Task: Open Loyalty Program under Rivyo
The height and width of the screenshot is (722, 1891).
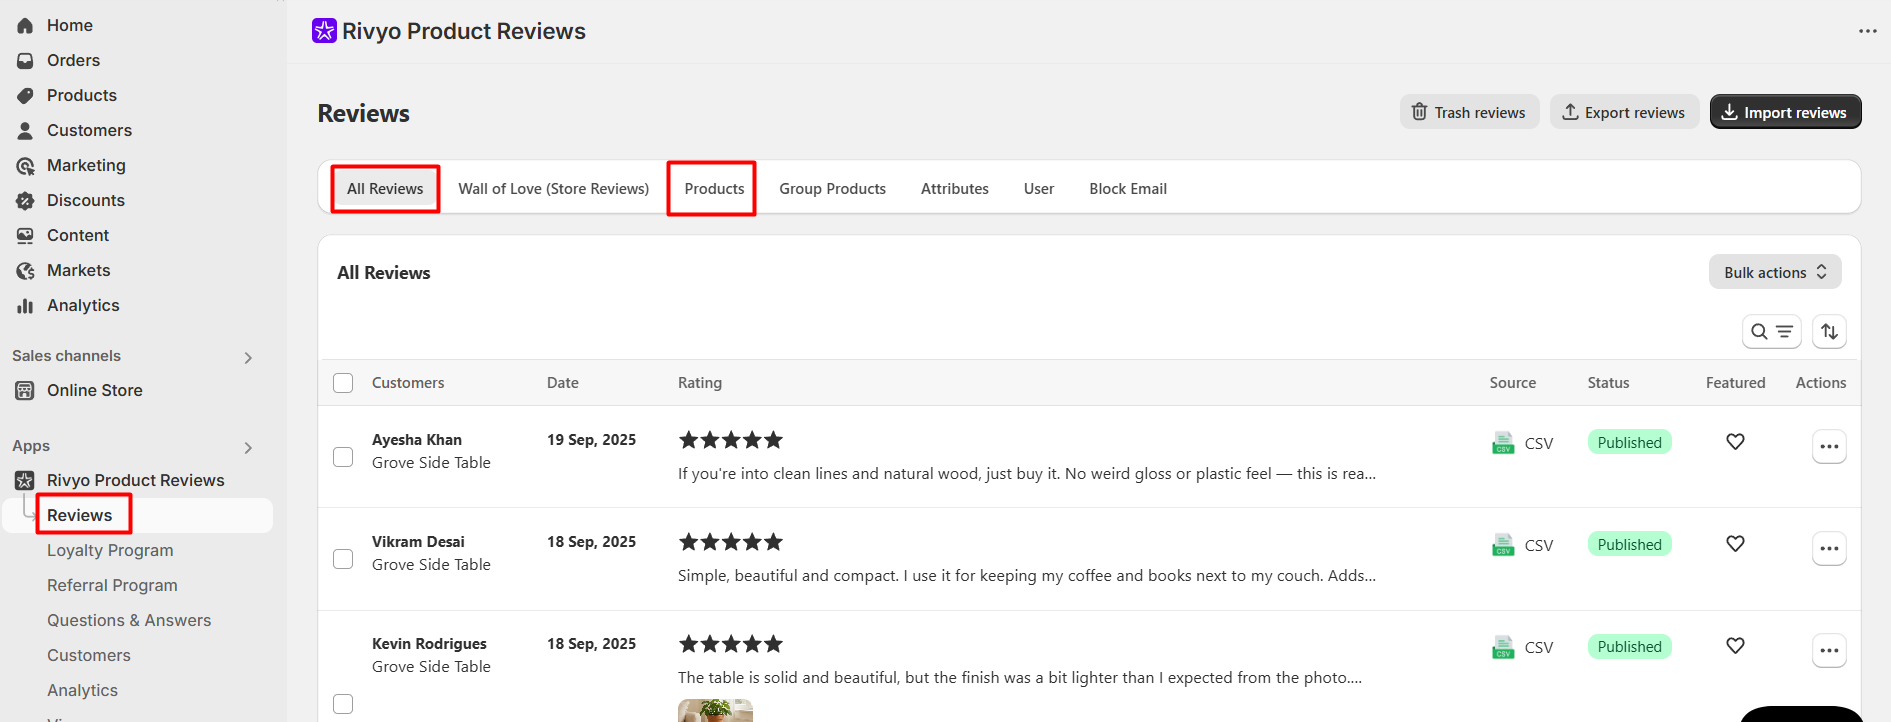Action: [x=110, y=550]
